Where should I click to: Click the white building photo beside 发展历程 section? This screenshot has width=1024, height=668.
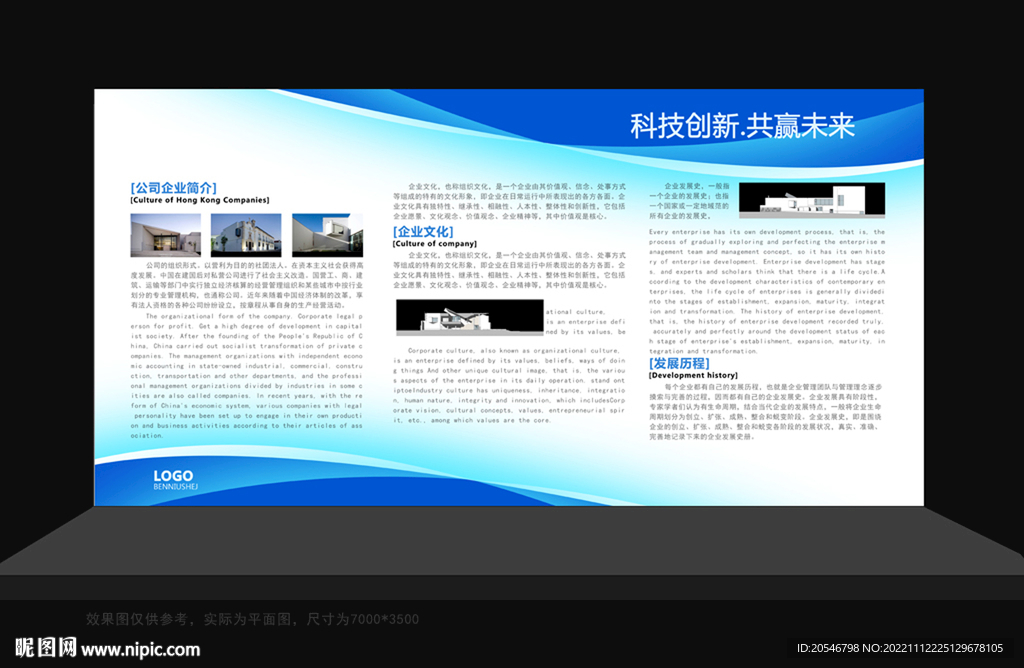click(812, 198)
